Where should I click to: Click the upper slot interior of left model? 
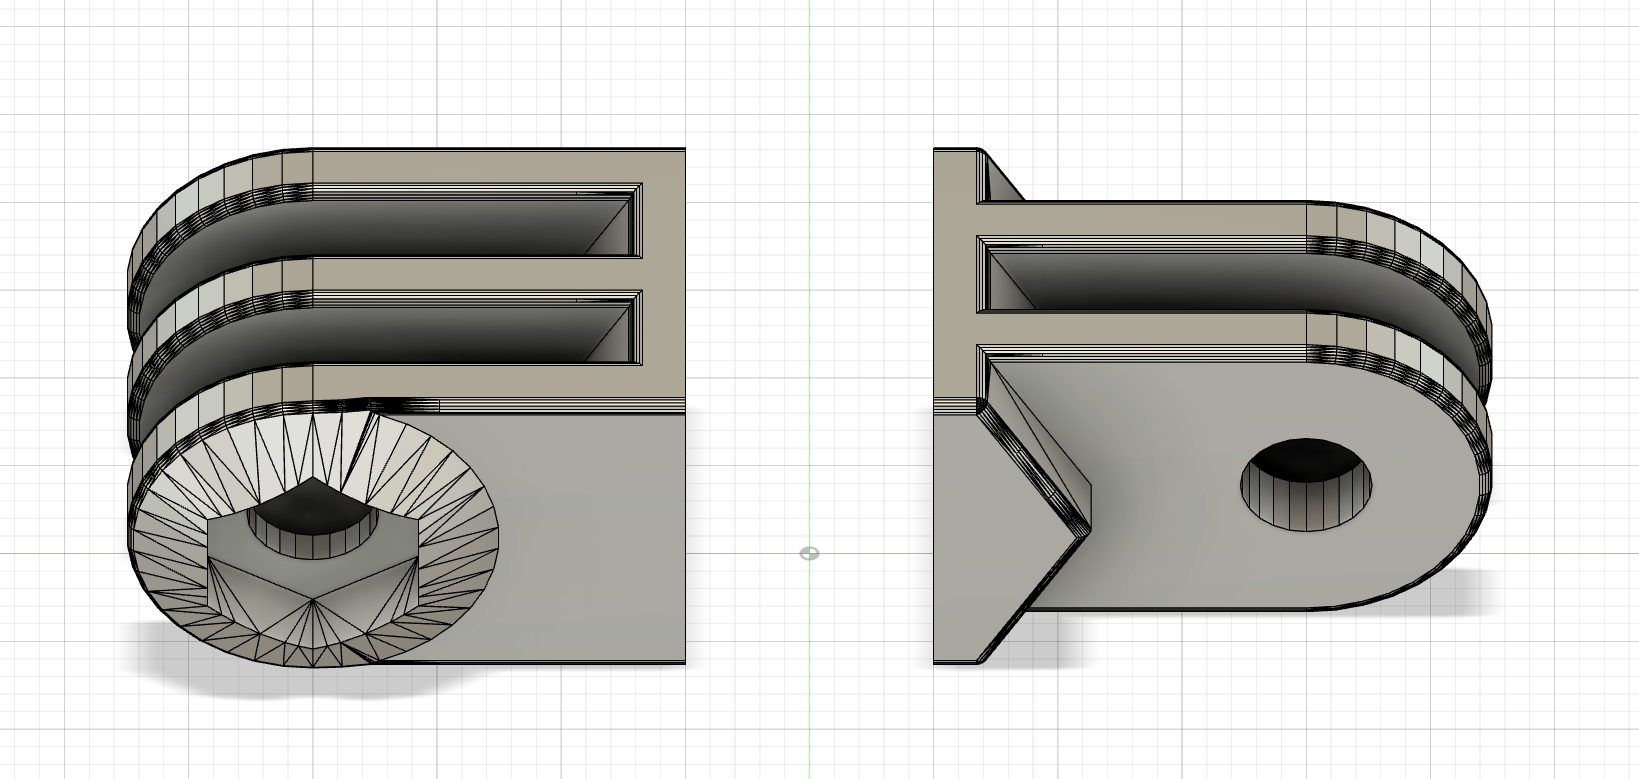tap(450, 225)
